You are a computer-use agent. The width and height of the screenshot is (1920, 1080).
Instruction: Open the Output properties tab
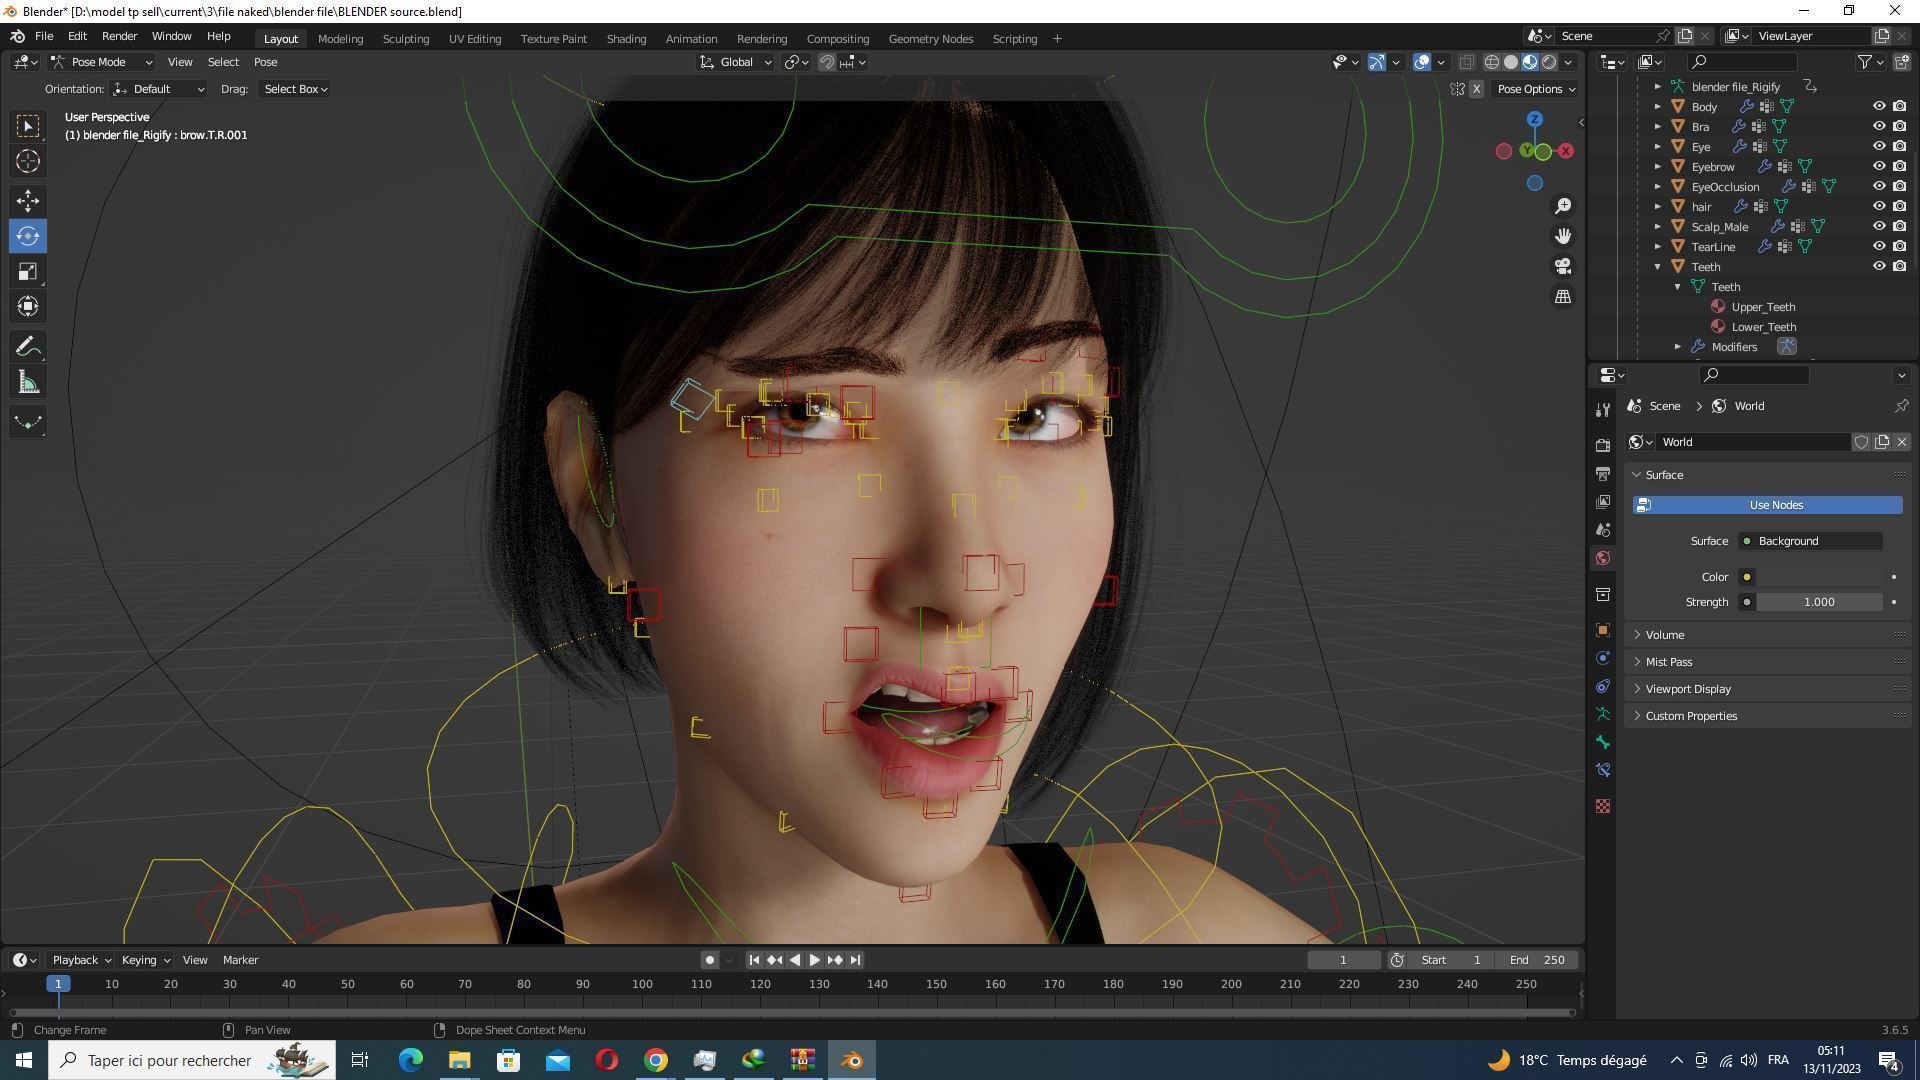pyautogui.click(x=1603, y=473)
